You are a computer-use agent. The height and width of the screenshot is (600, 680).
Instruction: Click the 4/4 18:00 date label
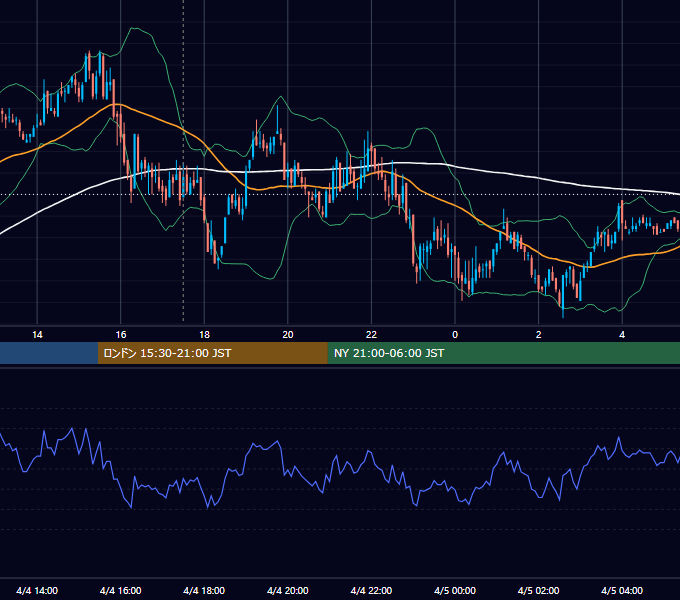point(204,590)
